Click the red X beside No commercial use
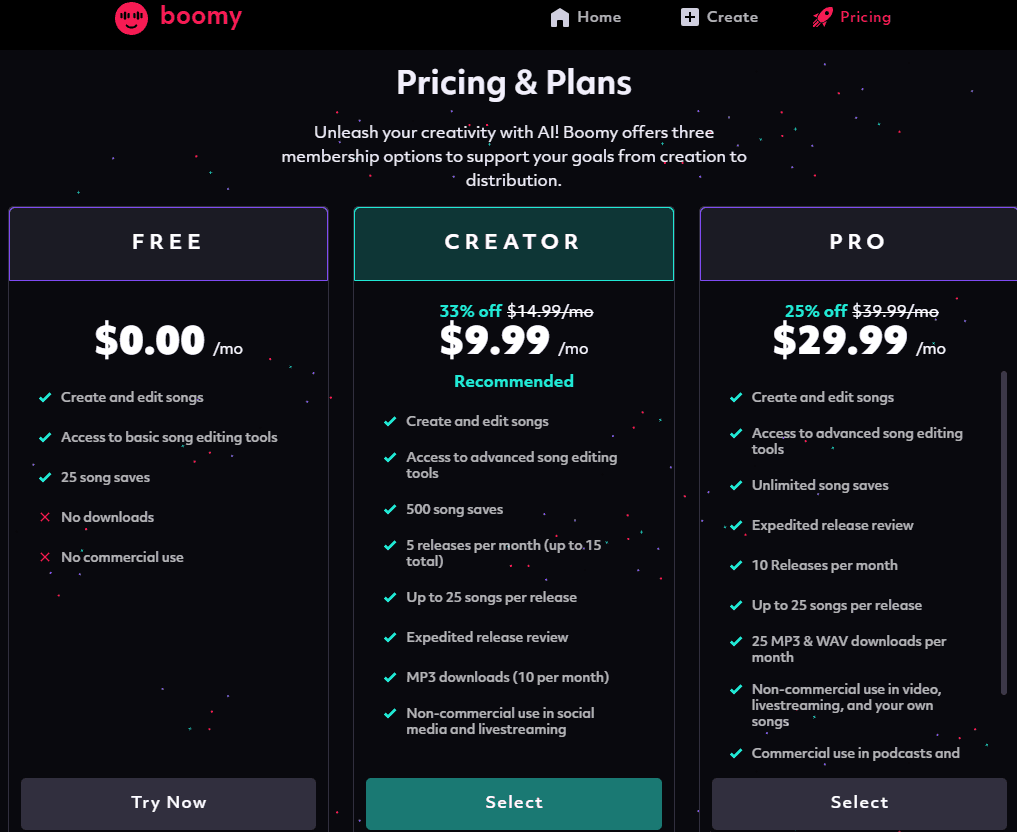The width and height of the screenshot is (1017, 832). coord(45,557)
